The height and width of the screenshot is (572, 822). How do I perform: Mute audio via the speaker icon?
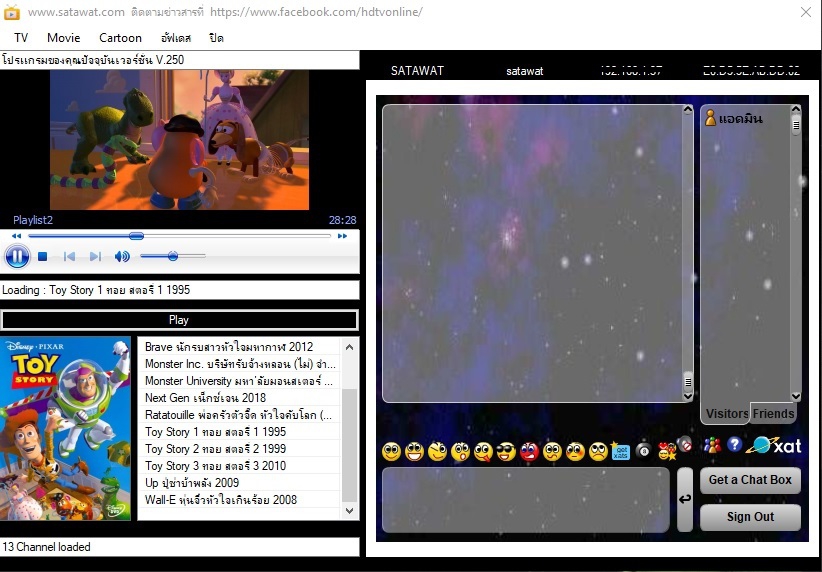click(122, 256)
